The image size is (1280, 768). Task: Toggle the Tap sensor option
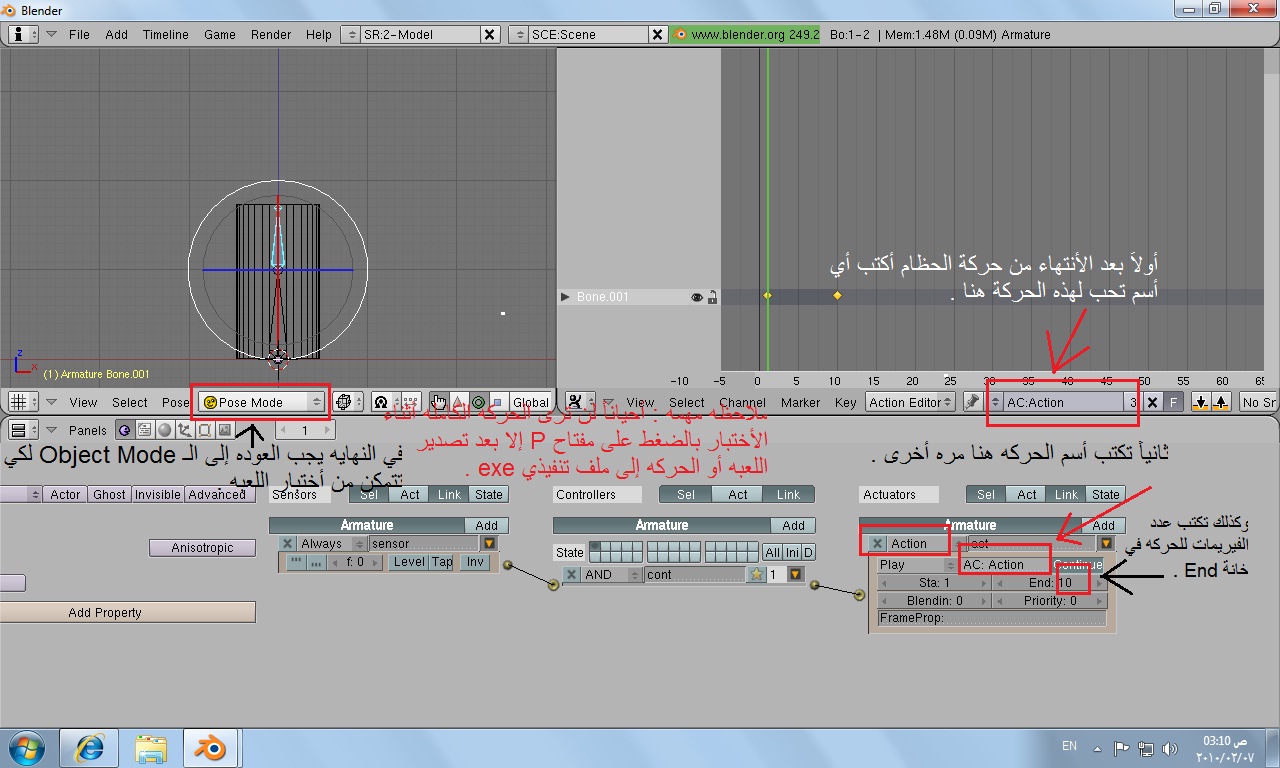442,562
